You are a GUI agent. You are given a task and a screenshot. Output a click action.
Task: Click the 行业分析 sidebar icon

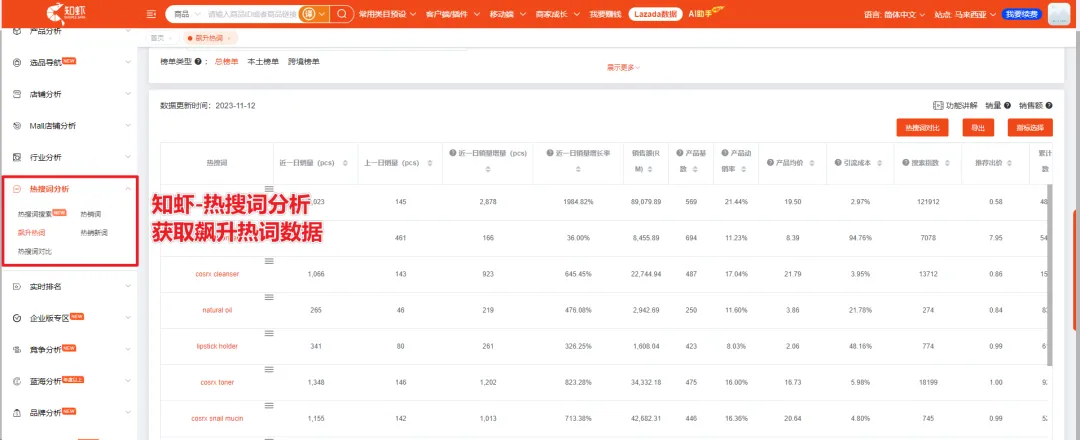coord(17,158)
